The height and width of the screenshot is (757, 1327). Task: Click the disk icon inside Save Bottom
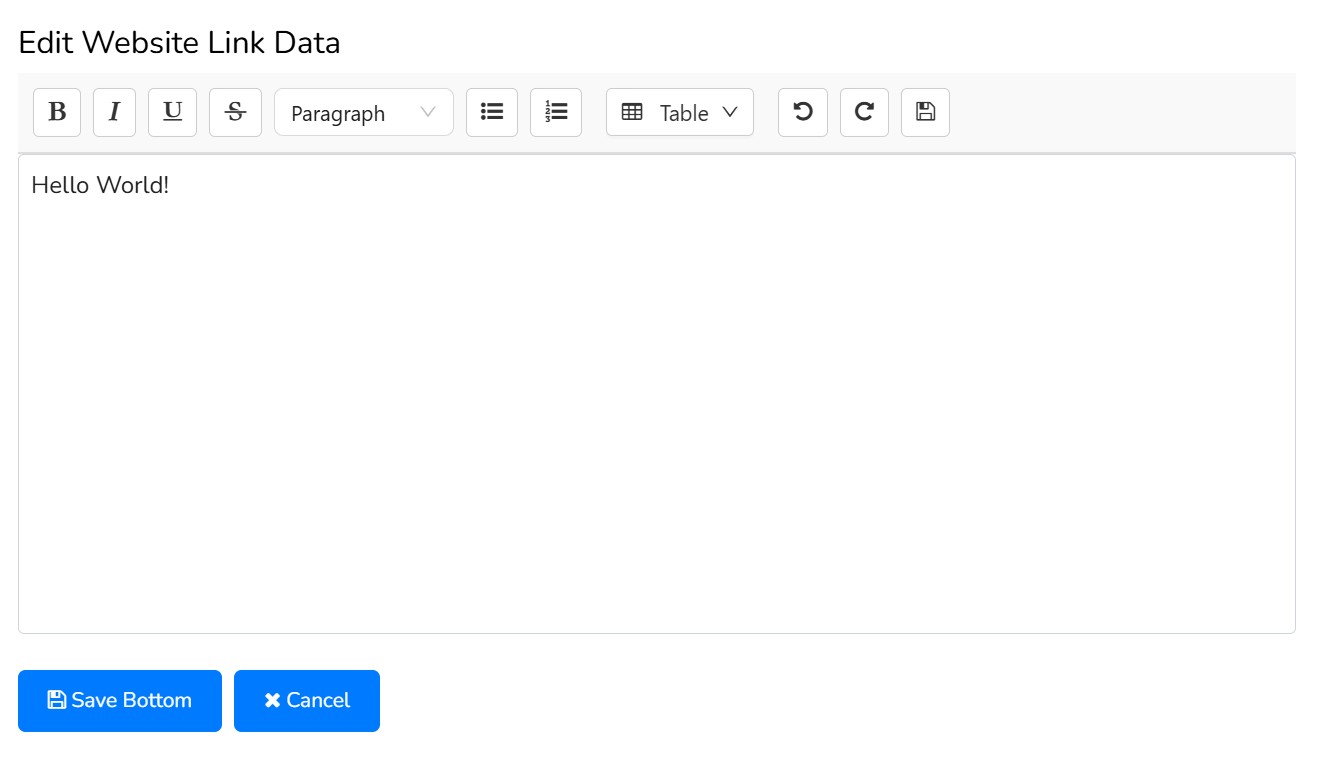[x=57, y=700]
